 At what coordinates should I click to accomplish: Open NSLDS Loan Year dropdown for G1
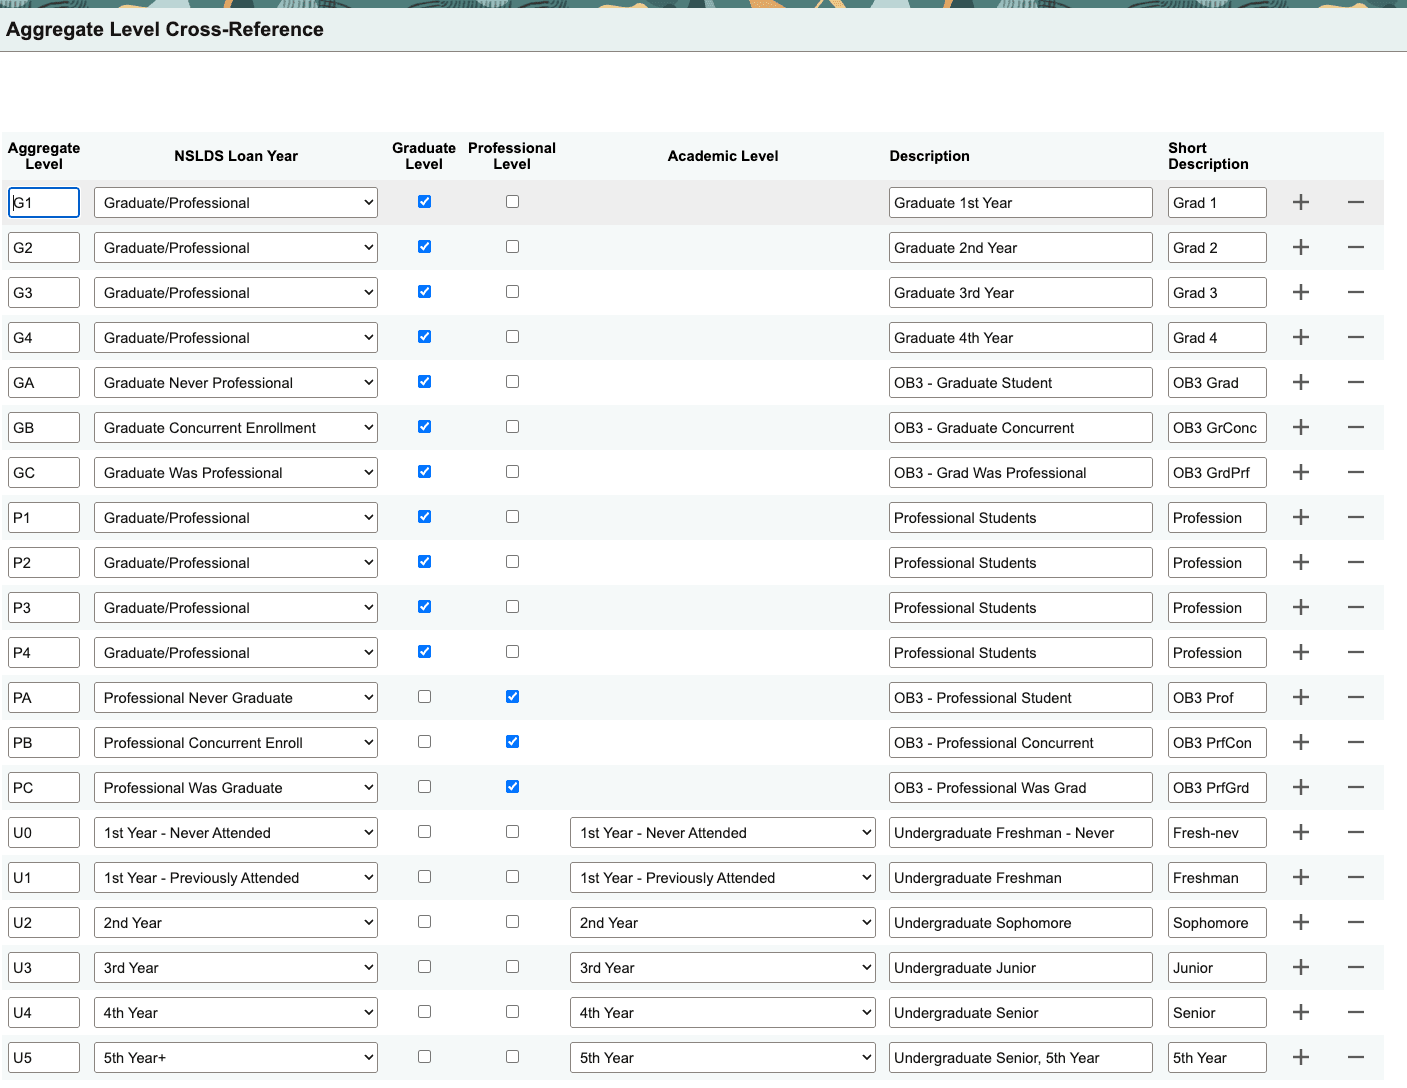tap(236, 202)
